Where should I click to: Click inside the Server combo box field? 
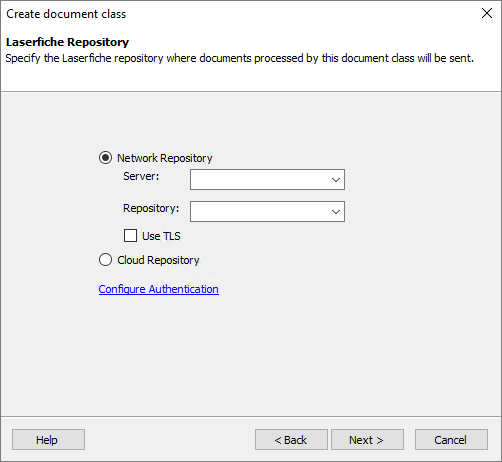267,180
